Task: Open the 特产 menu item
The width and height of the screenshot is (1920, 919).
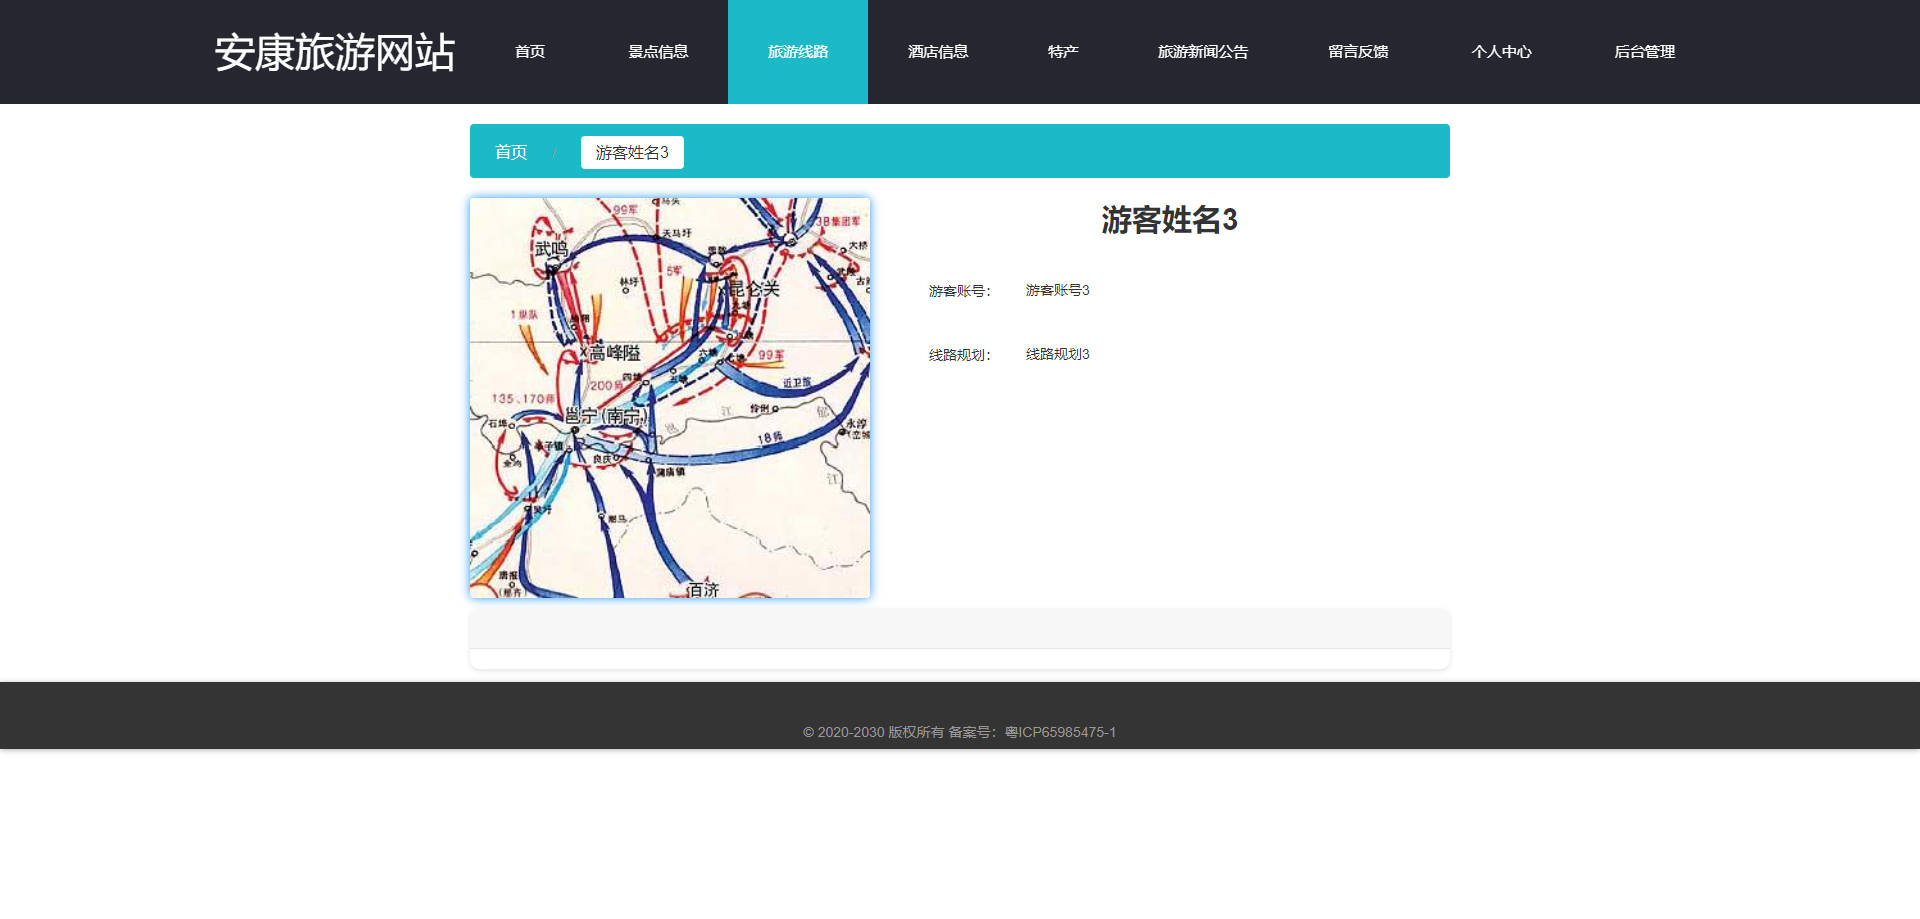Action: [x=1063, y=52]
